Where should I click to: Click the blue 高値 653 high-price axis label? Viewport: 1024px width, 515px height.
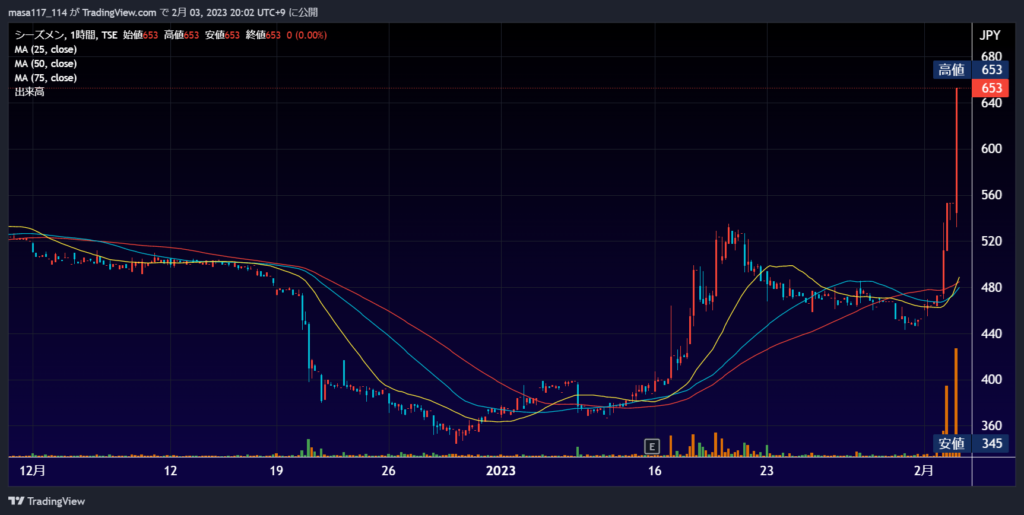pos(970,70)
